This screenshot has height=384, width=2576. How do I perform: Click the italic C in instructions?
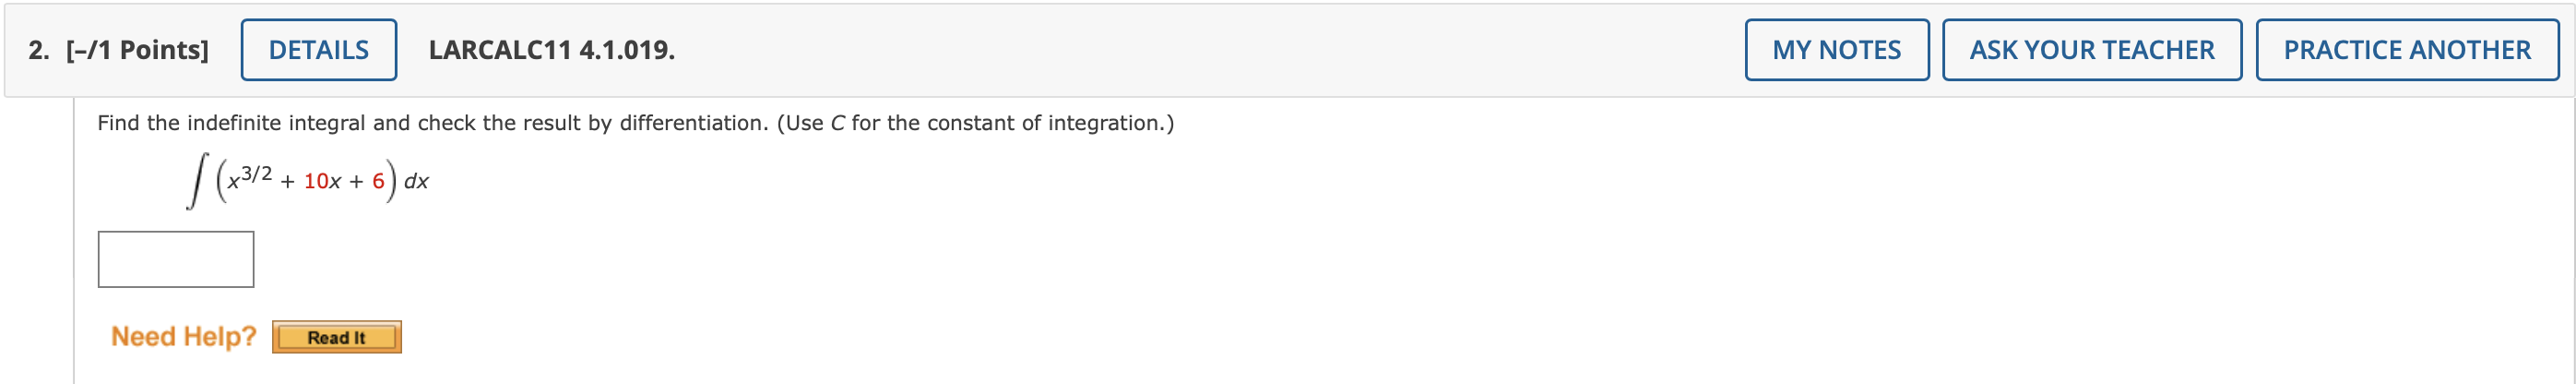point(837,123)
